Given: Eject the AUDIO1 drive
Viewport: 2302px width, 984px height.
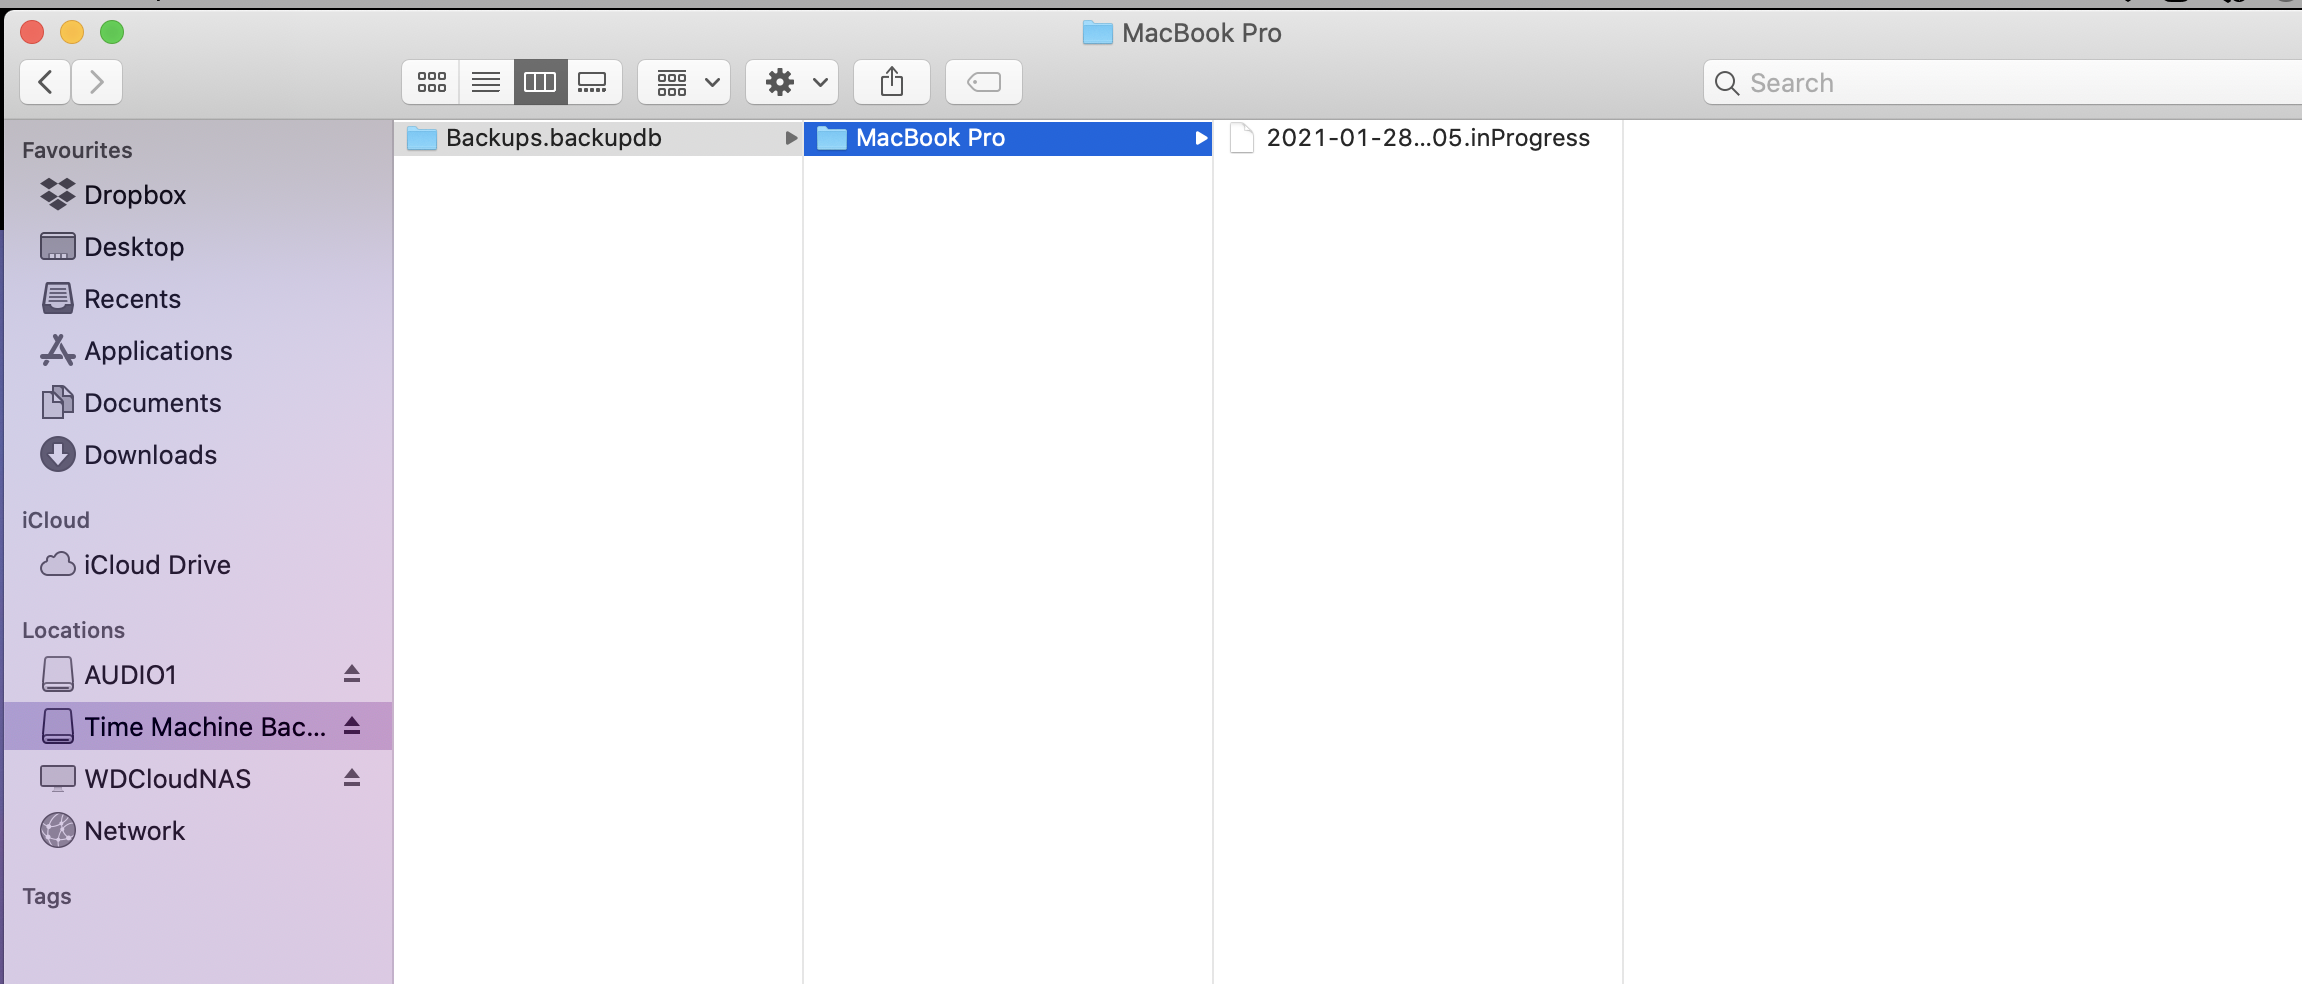Looking at the screenshot, I should click(352, 674).
